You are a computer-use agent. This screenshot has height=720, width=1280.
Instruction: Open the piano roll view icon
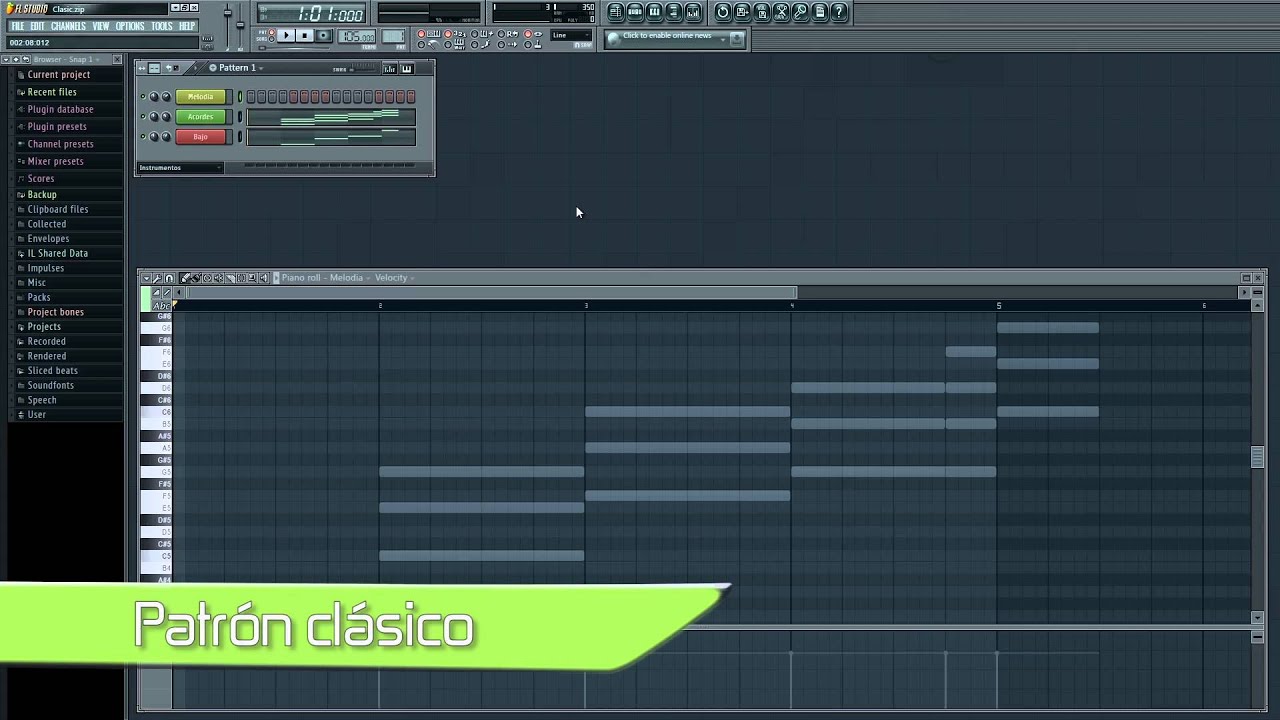click(x=654, y=12)
